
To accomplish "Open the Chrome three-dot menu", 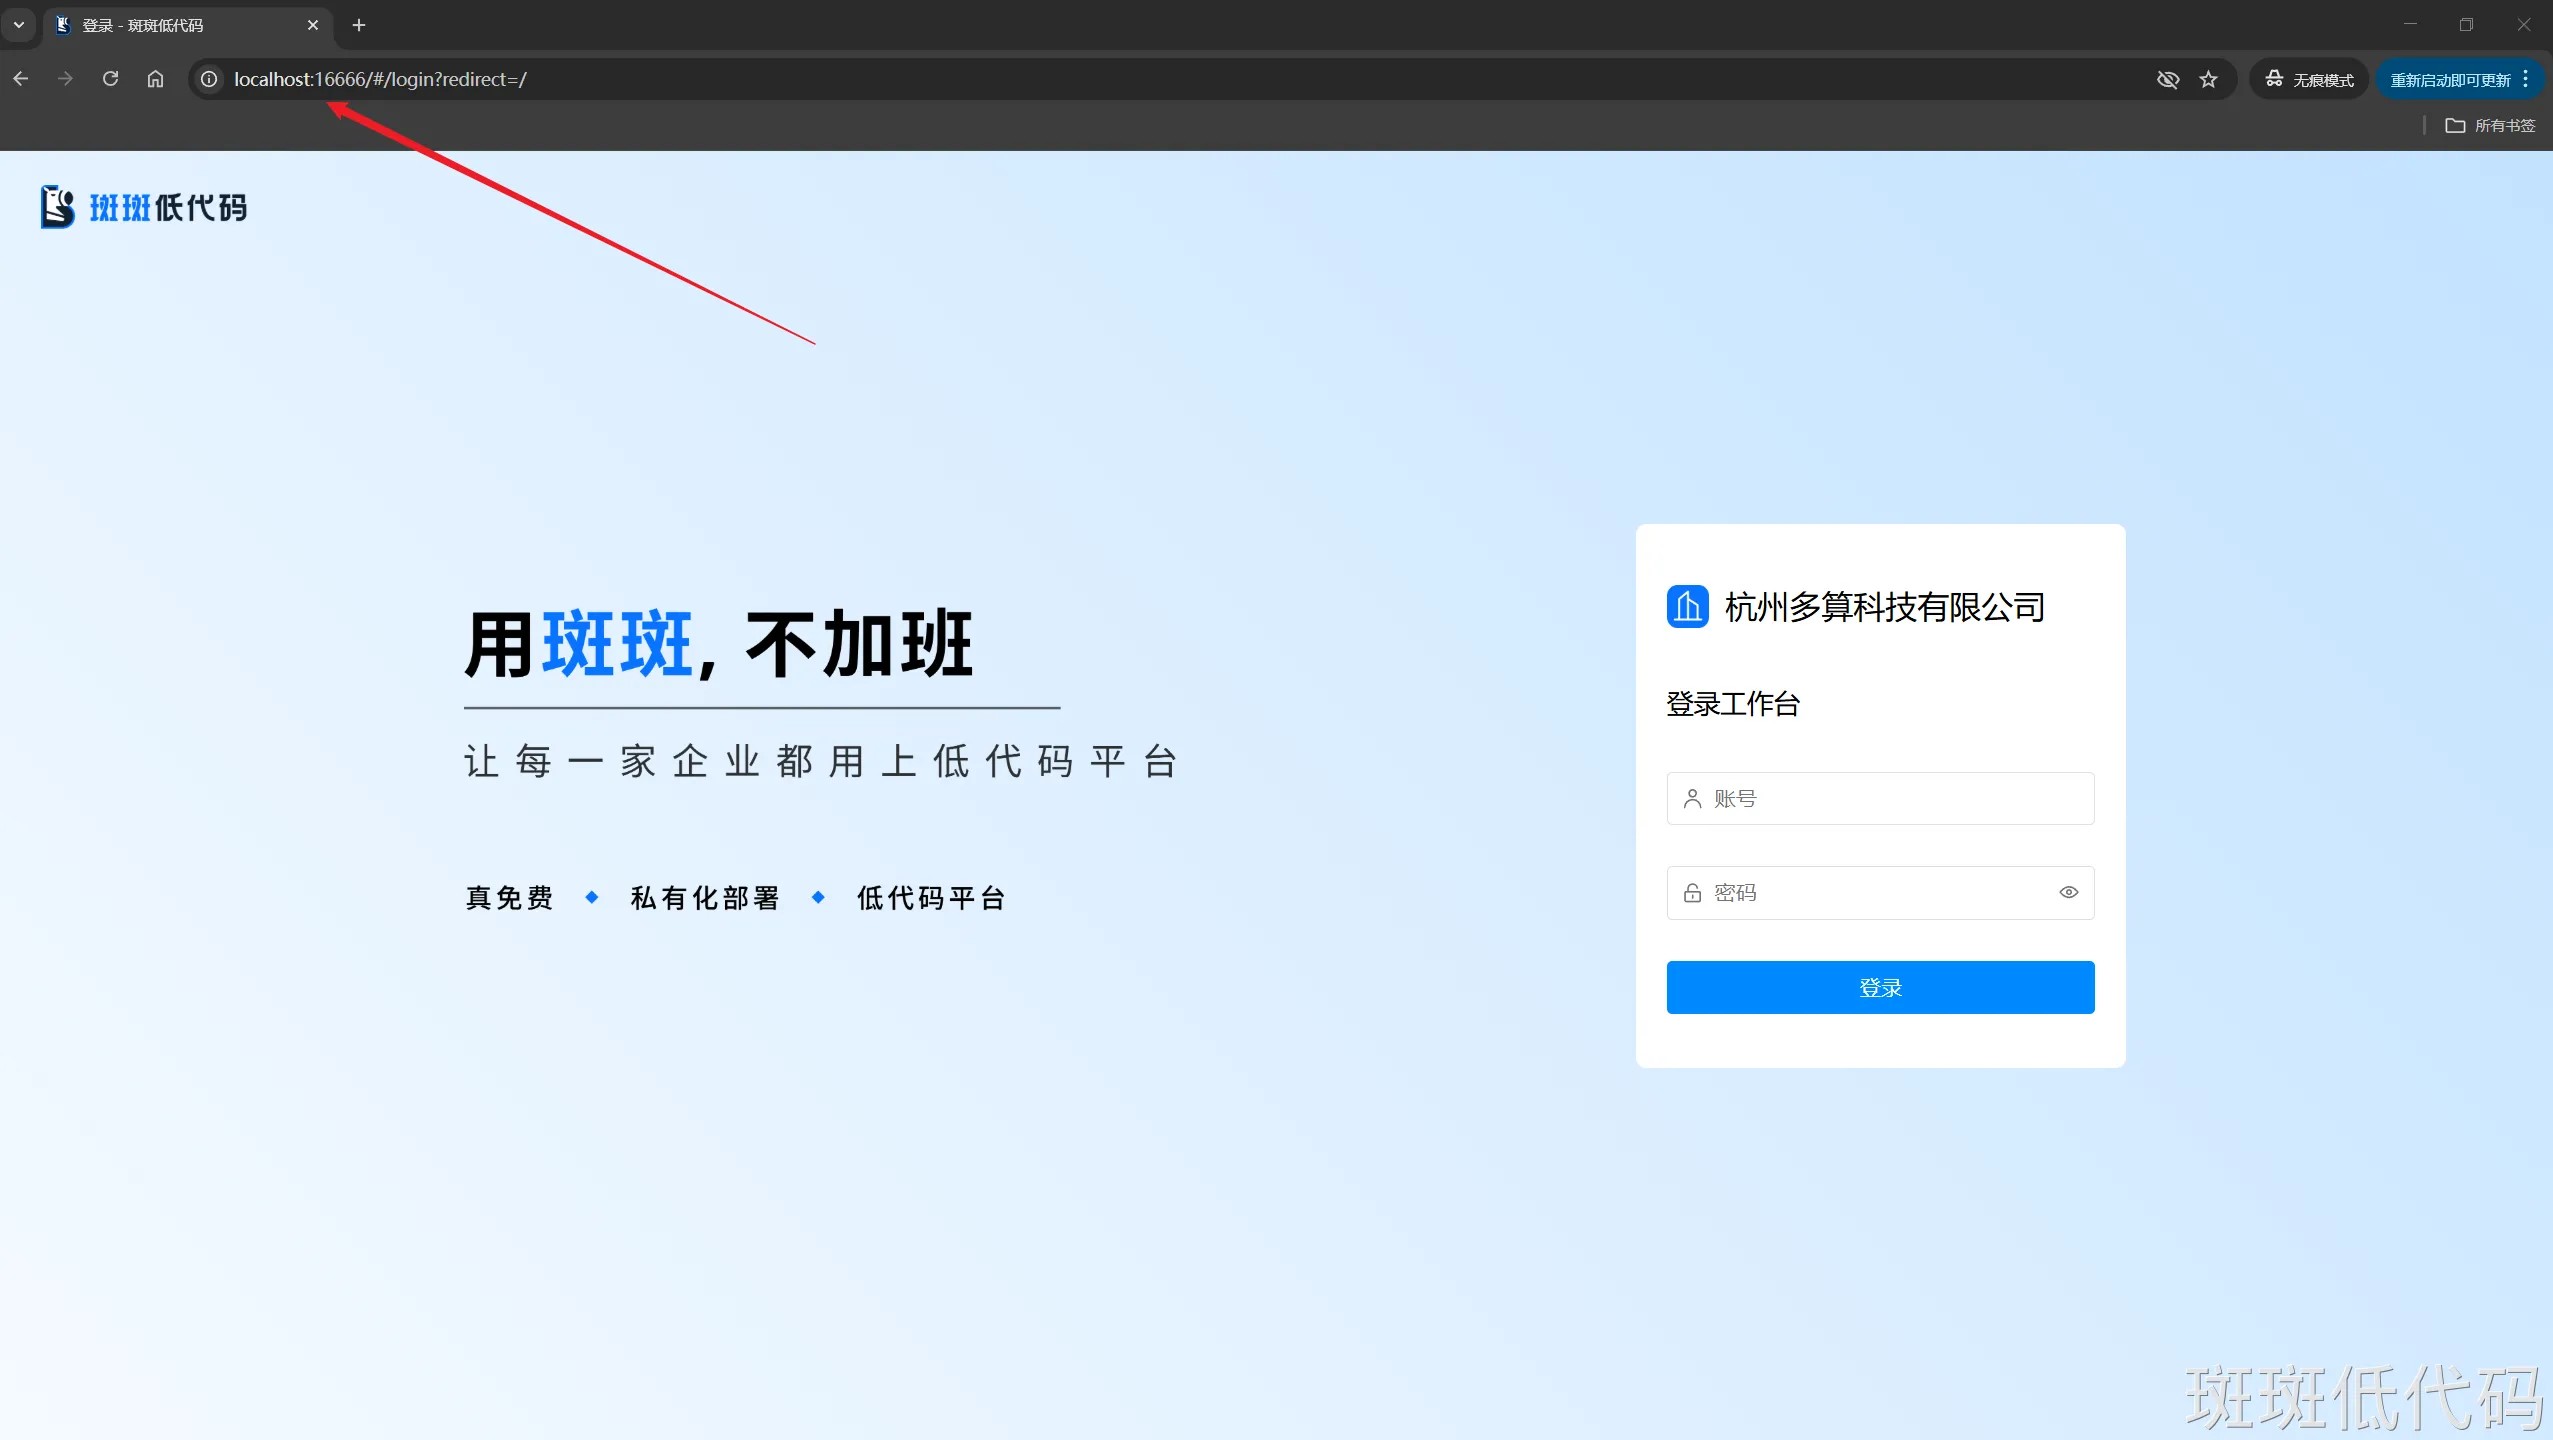I will click(2526, 79).
